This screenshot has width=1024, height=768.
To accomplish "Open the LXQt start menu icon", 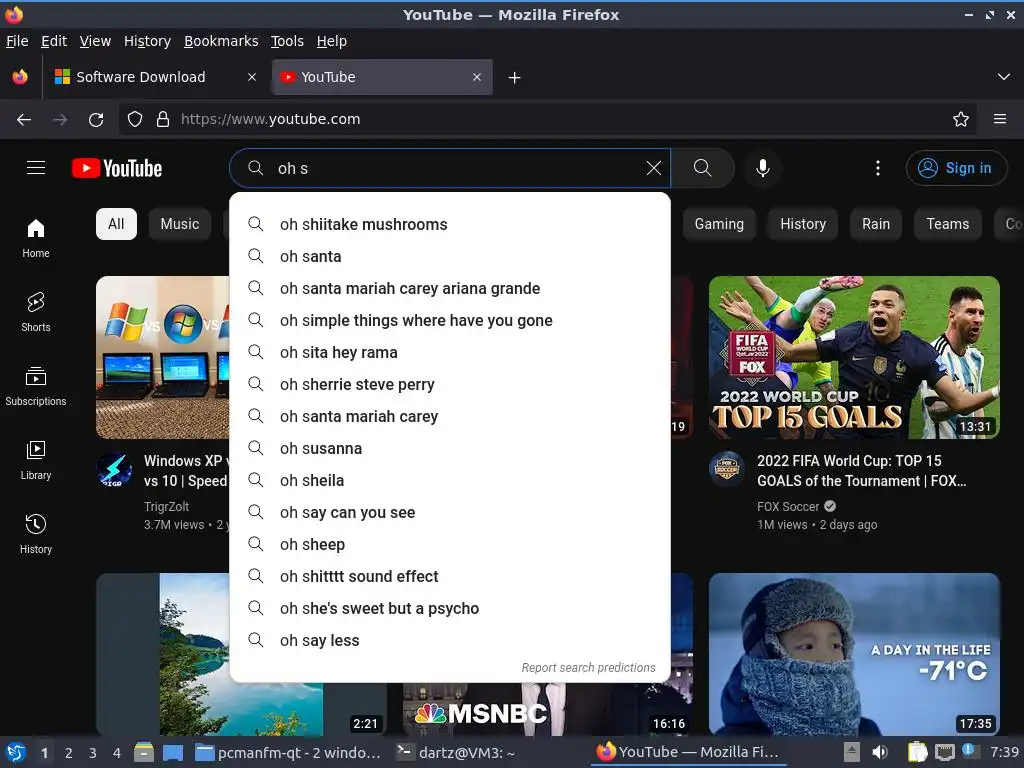I will click(16, 752).
